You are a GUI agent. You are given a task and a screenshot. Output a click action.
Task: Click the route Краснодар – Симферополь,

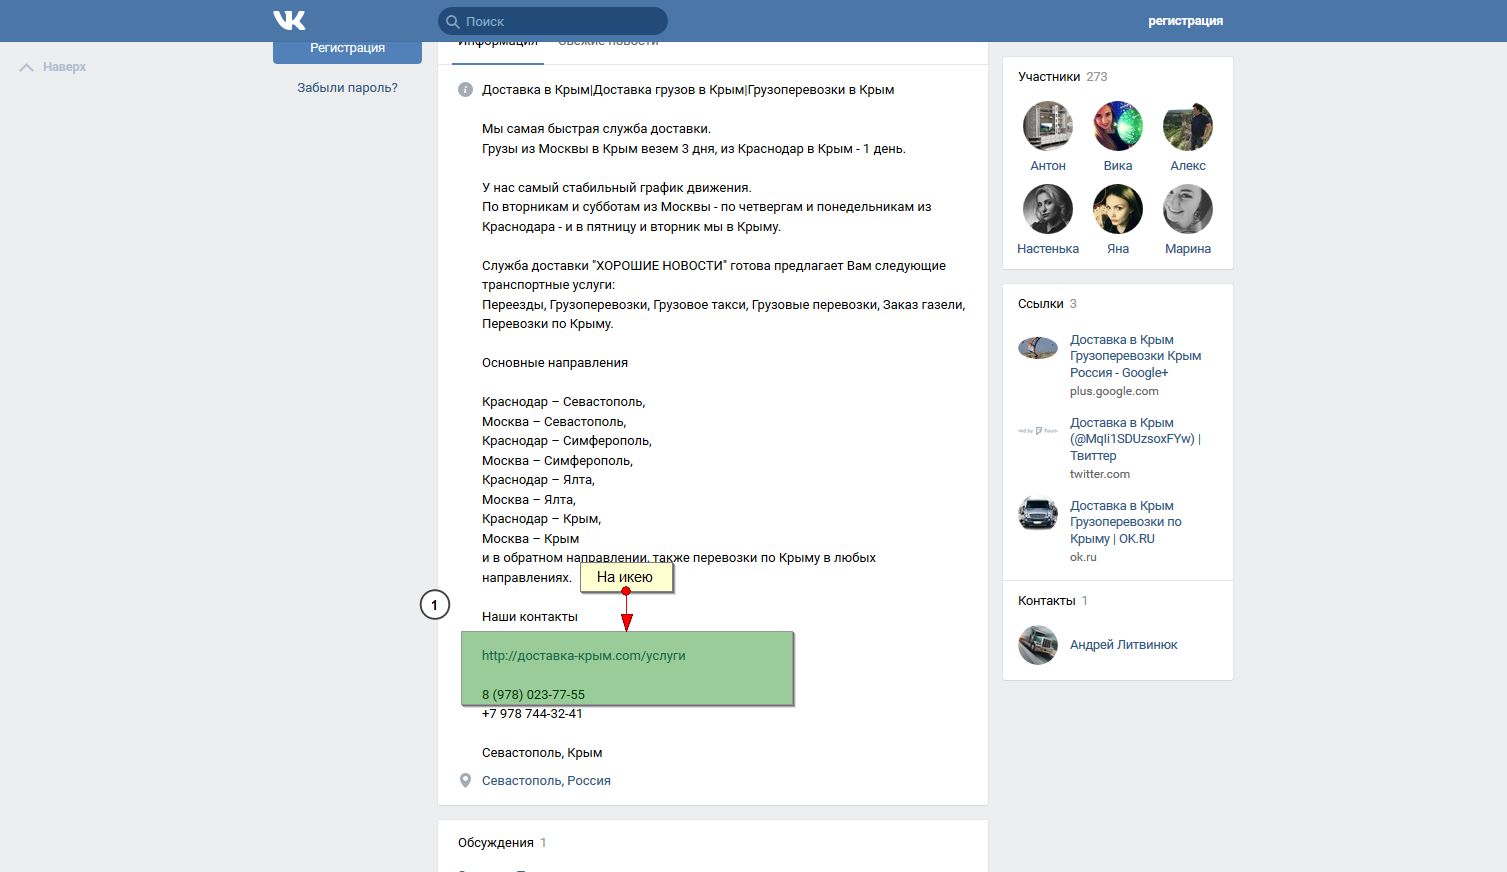tap(567, 441)
